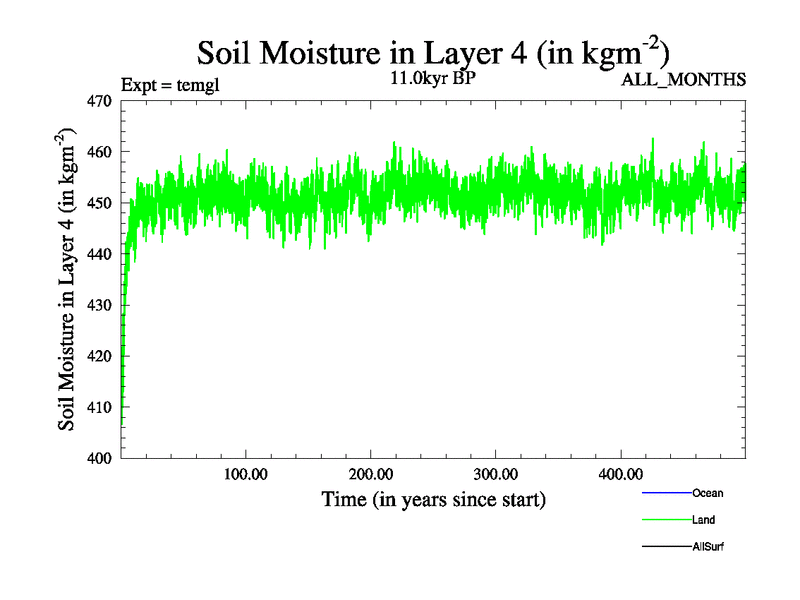Click the 300.00 x-axis tick label

click(495, 474)
